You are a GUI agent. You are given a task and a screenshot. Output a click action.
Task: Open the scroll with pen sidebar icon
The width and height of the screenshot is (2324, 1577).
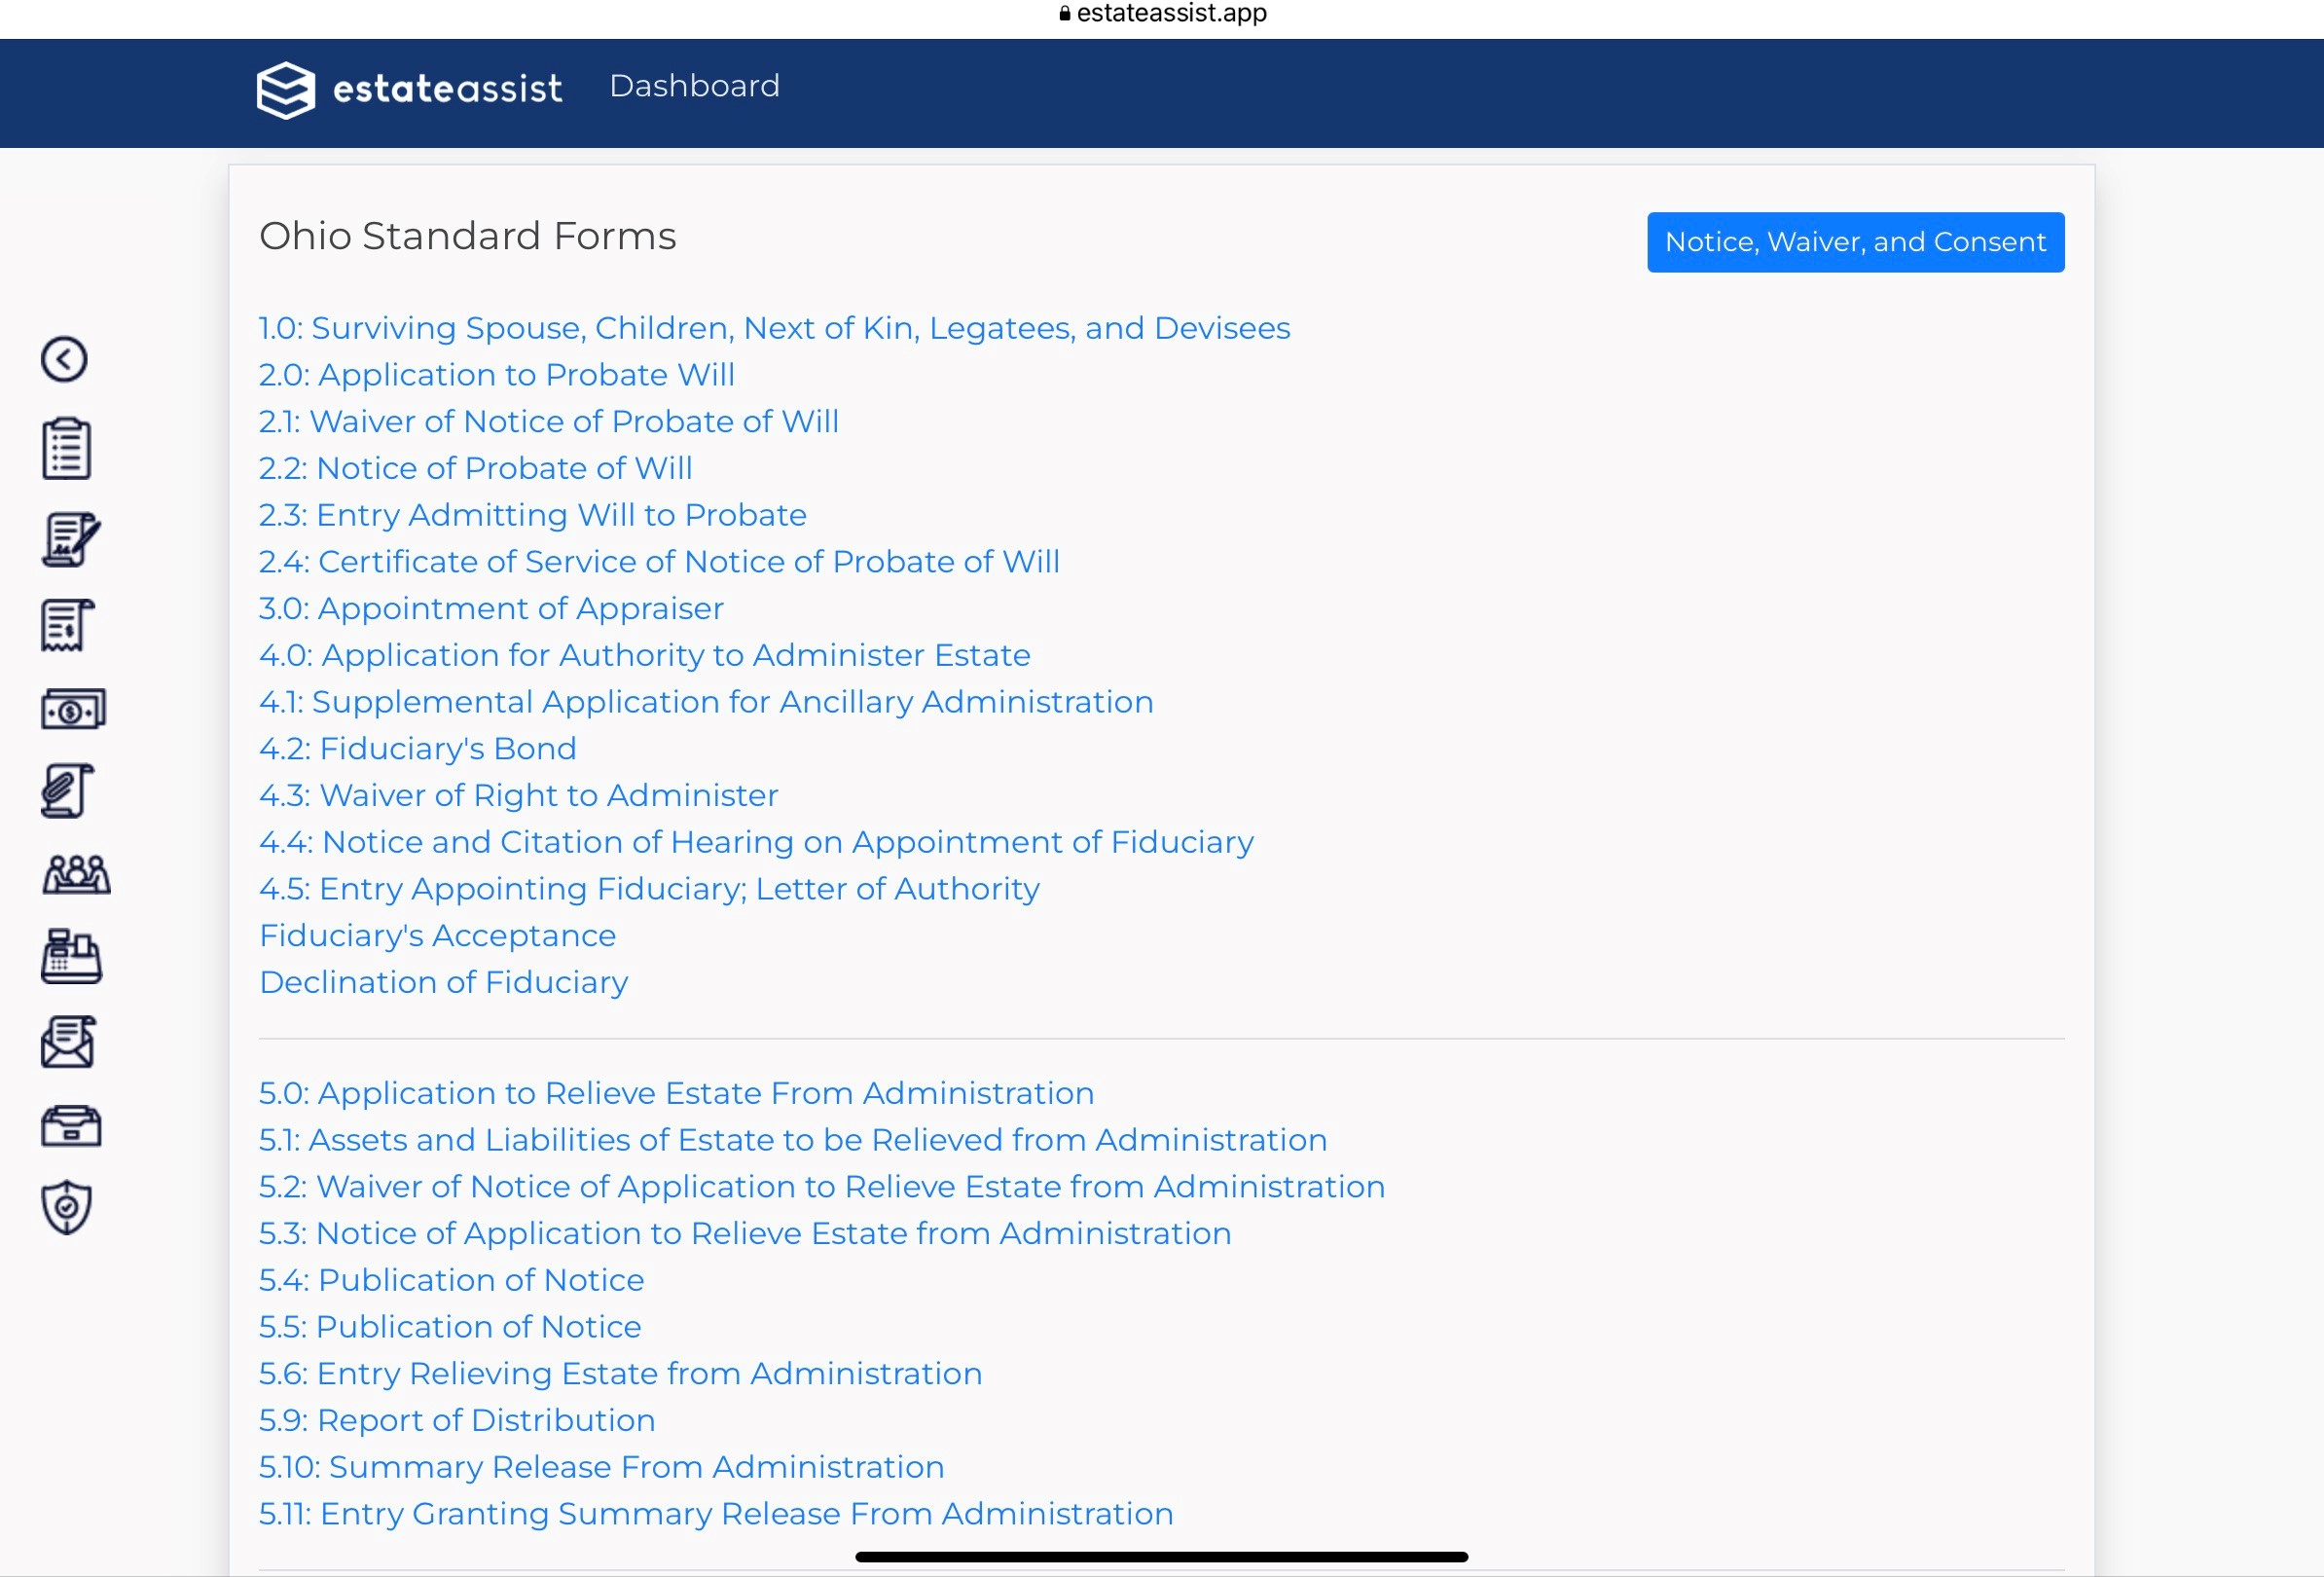[x=67, y=791]
